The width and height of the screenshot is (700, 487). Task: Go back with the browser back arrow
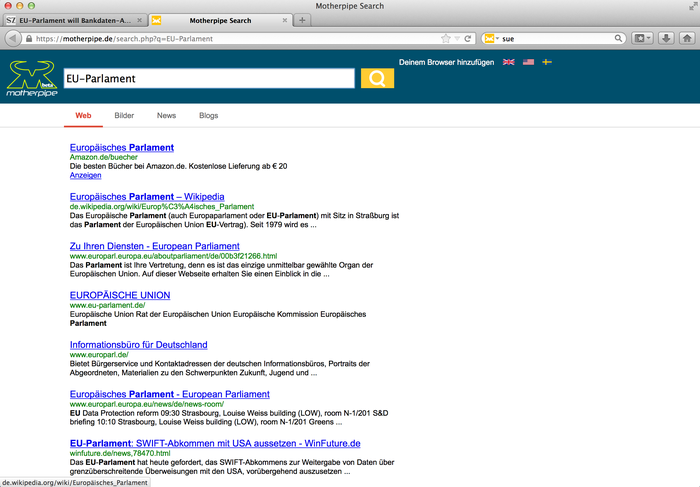click(x=13, y=38)
